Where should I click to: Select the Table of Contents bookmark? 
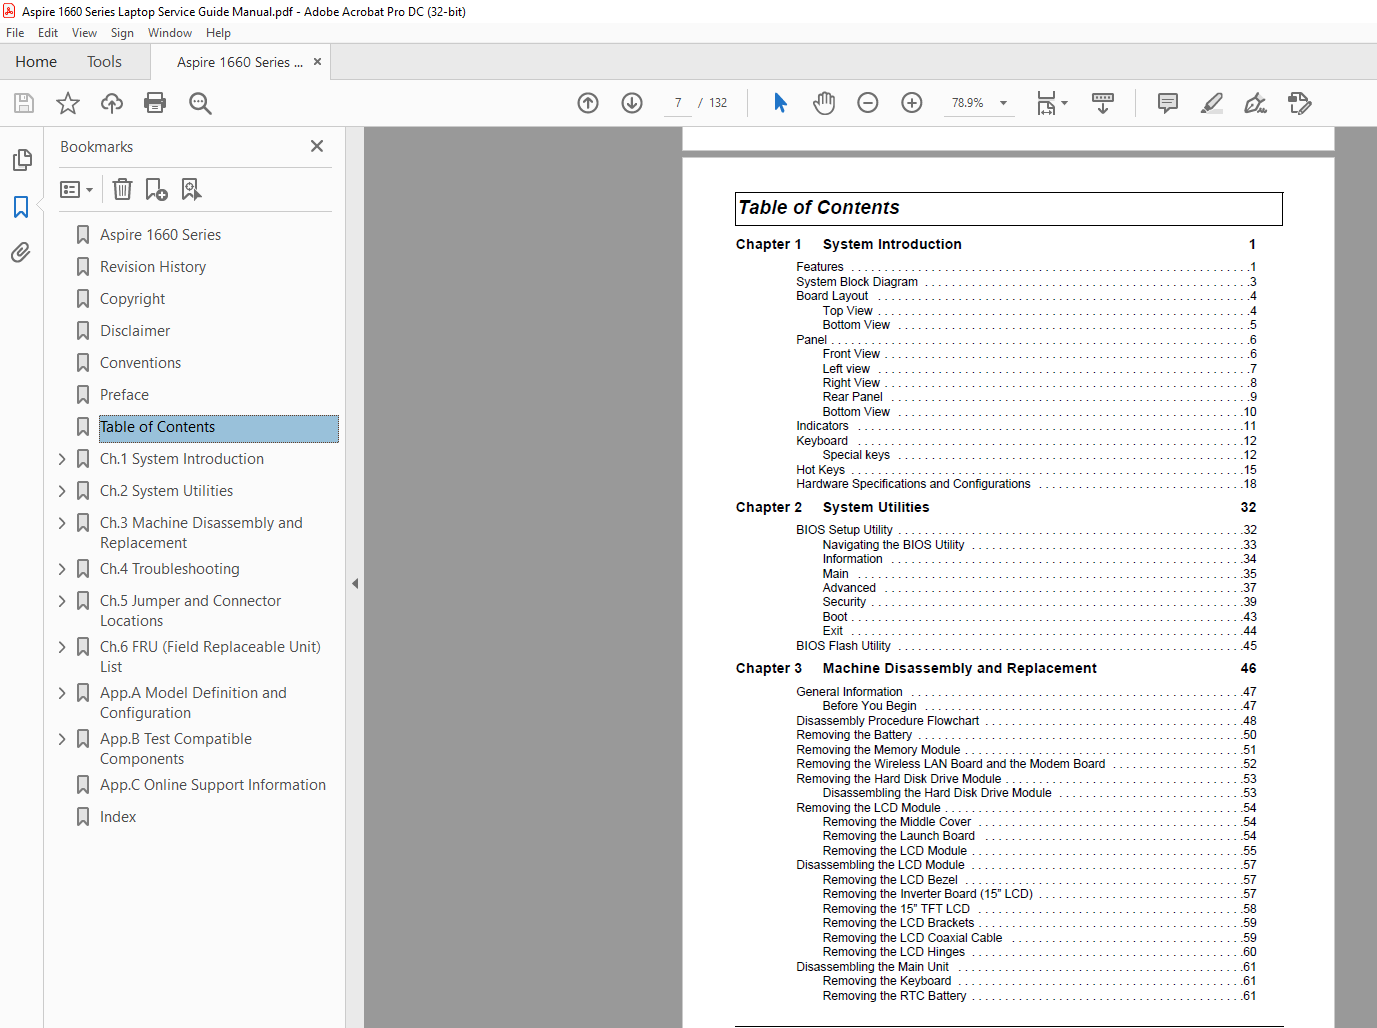click(x=218, y=428)
